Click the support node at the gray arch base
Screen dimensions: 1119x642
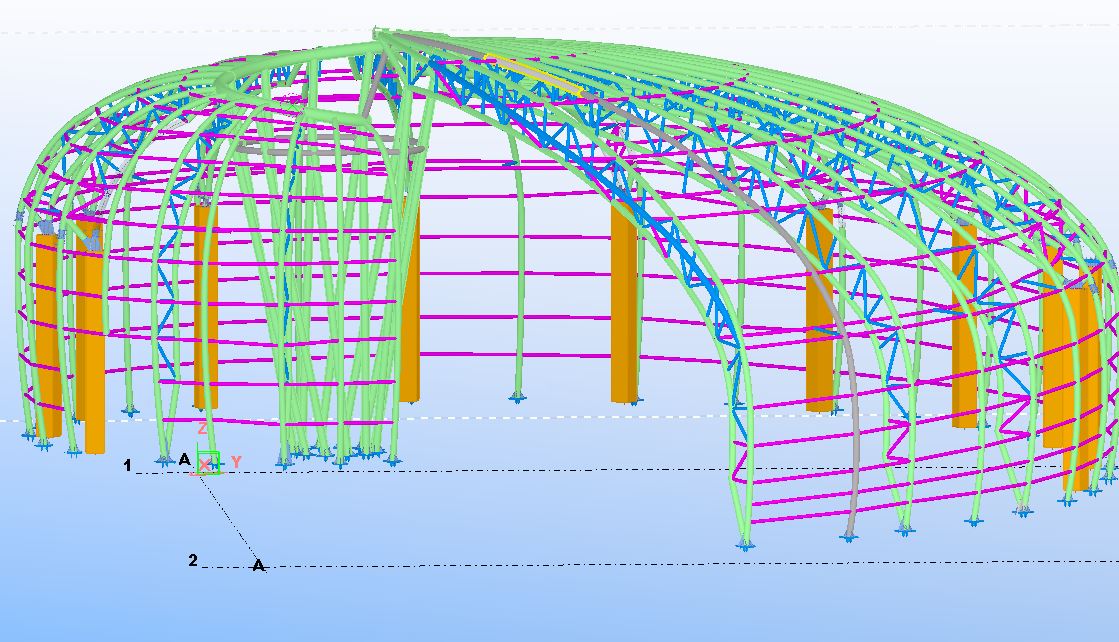pyautogui.click(x=849, y=536)
